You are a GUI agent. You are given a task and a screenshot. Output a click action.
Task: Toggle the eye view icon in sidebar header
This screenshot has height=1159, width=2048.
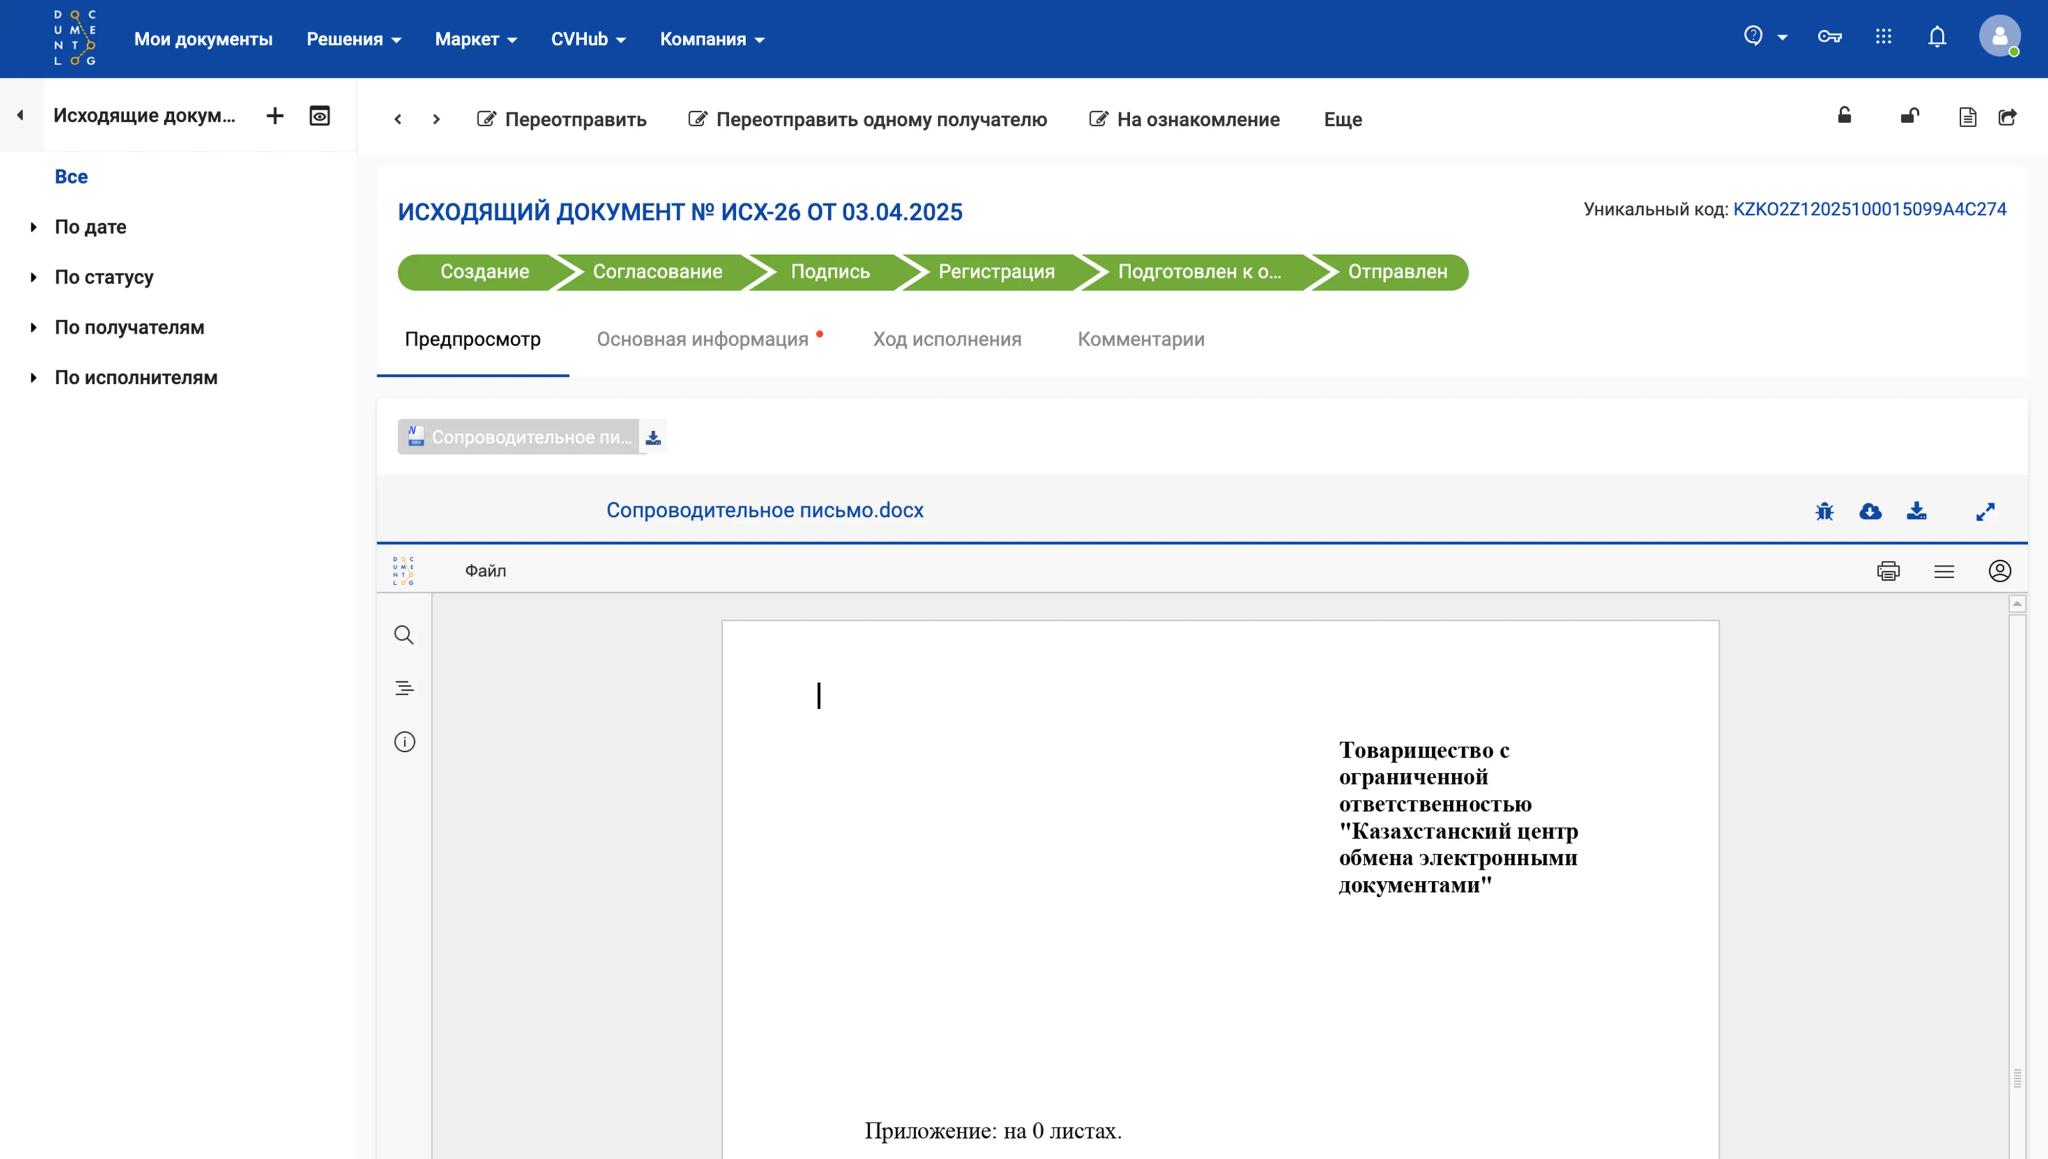coord(319,116)
